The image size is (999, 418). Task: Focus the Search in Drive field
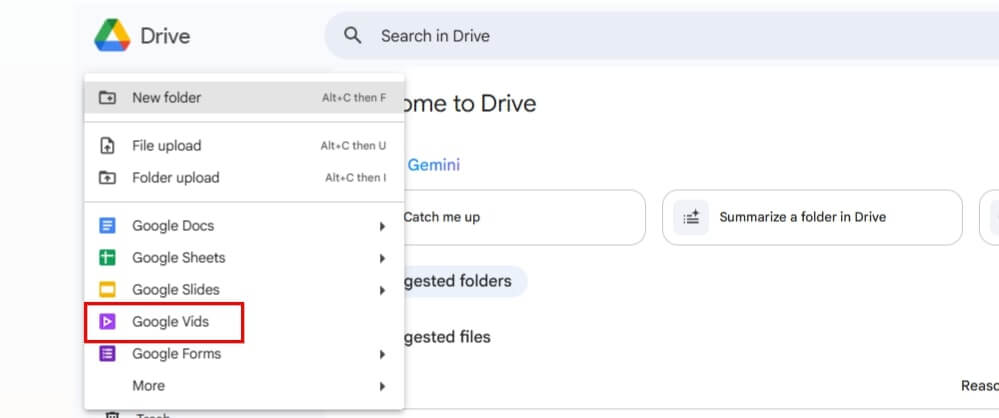[x=661, y=36]
